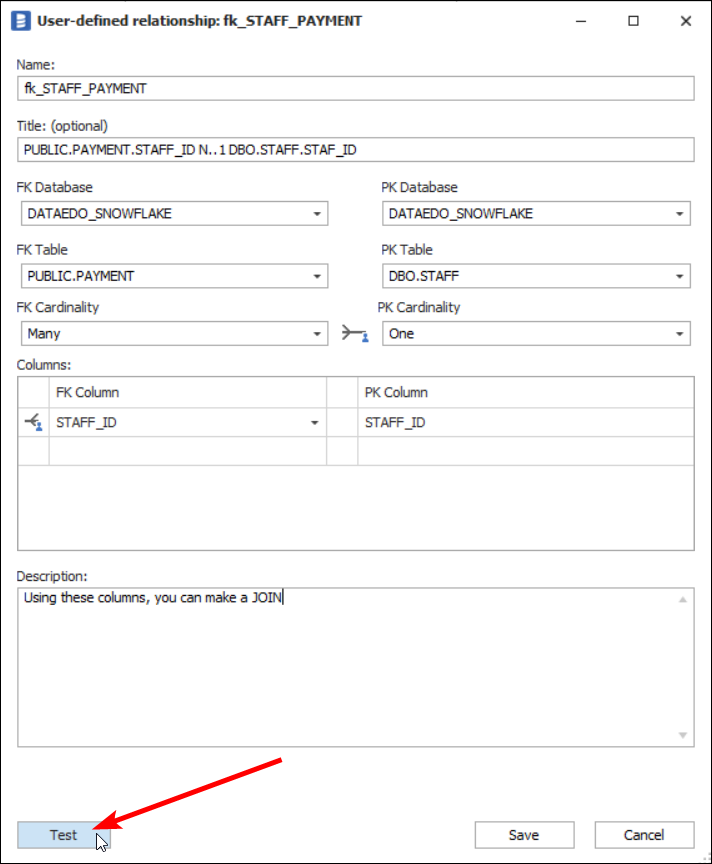This screenshot has width=712, height=864.
Task: Open the PK Database dropdown
Action: [680, 214]
